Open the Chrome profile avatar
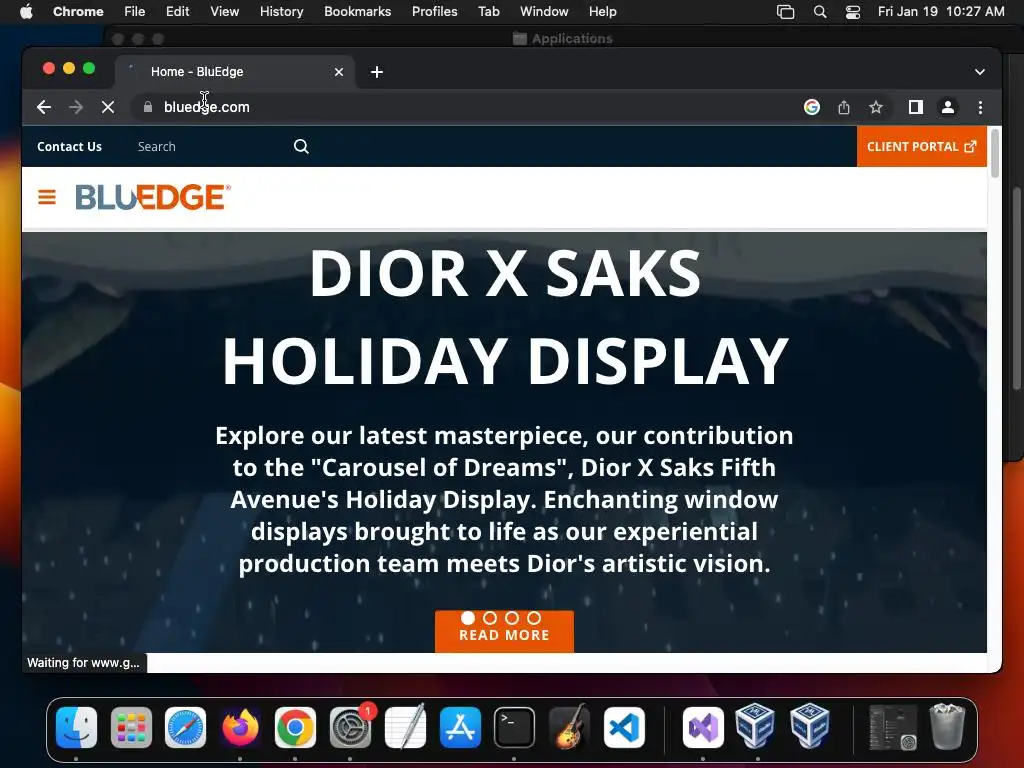Image resolution: width=1024 pixels, height=768 pixels. pos(948,107)
